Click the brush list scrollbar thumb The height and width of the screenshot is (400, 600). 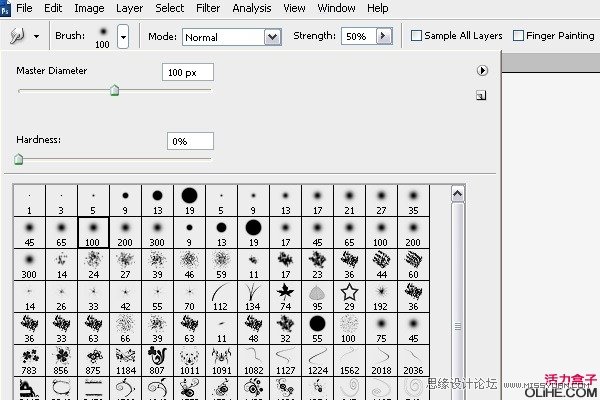tap(458, 327)
